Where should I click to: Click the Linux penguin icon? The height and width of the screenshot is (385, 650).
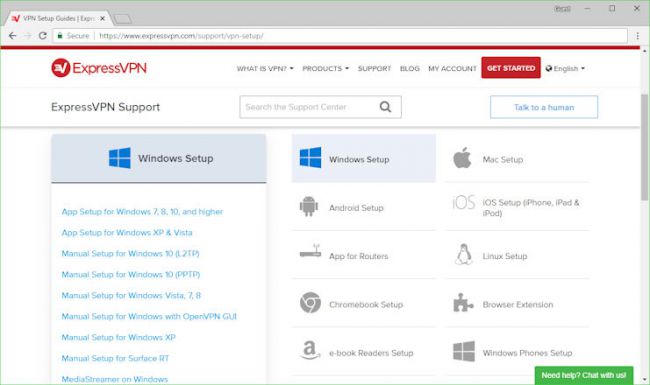click(463, 254)
